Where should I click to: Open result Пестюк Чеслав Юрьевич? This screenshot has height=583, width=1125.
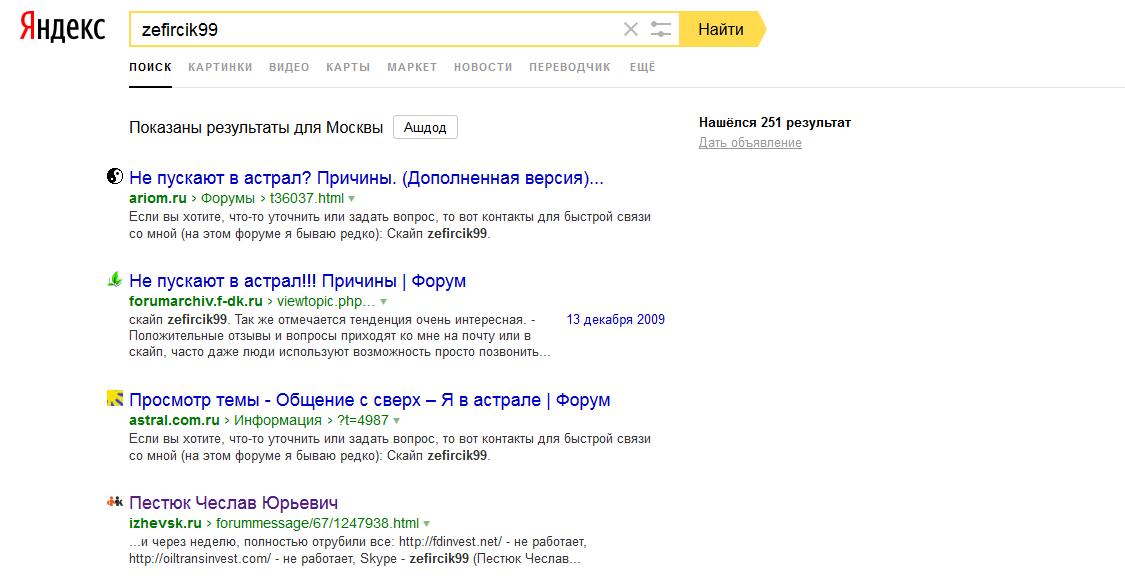click(x=233, y=503)
